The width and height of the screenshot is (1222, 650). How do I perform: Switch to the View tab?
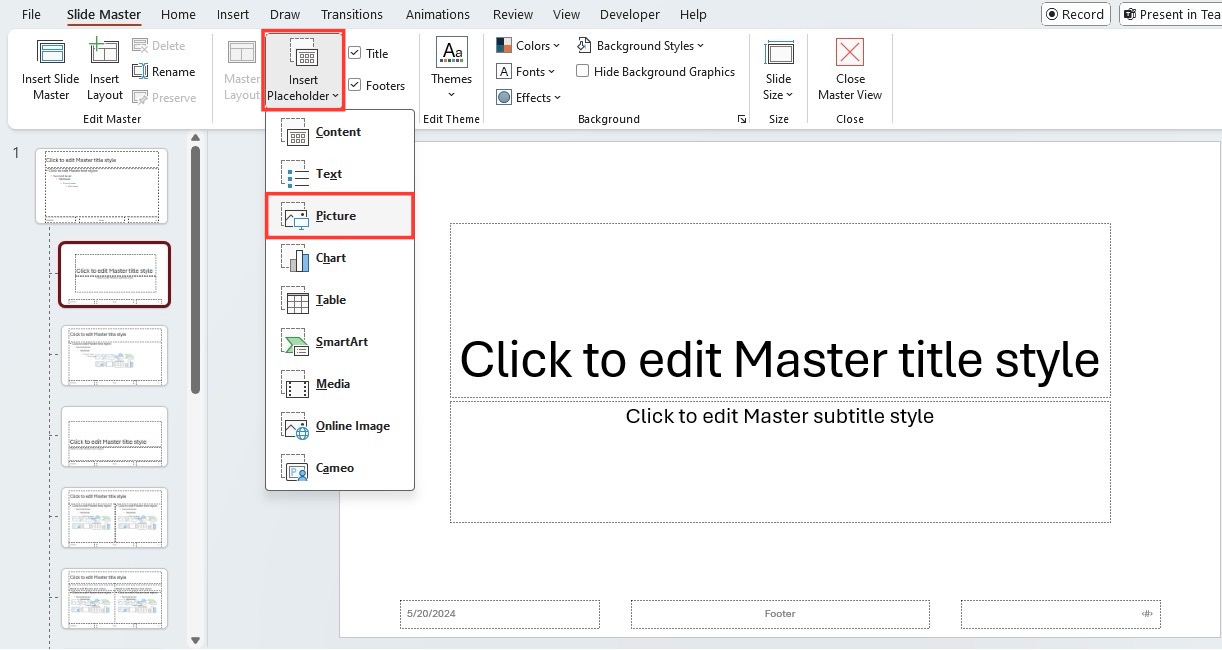[x=567, y=14]
